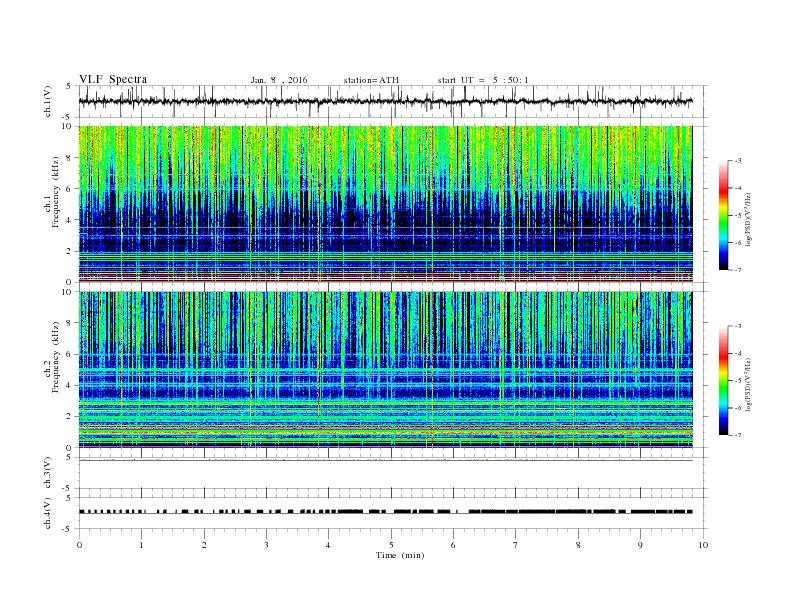Select the date text "Jan. 8, 2016"

pos(279,80)
